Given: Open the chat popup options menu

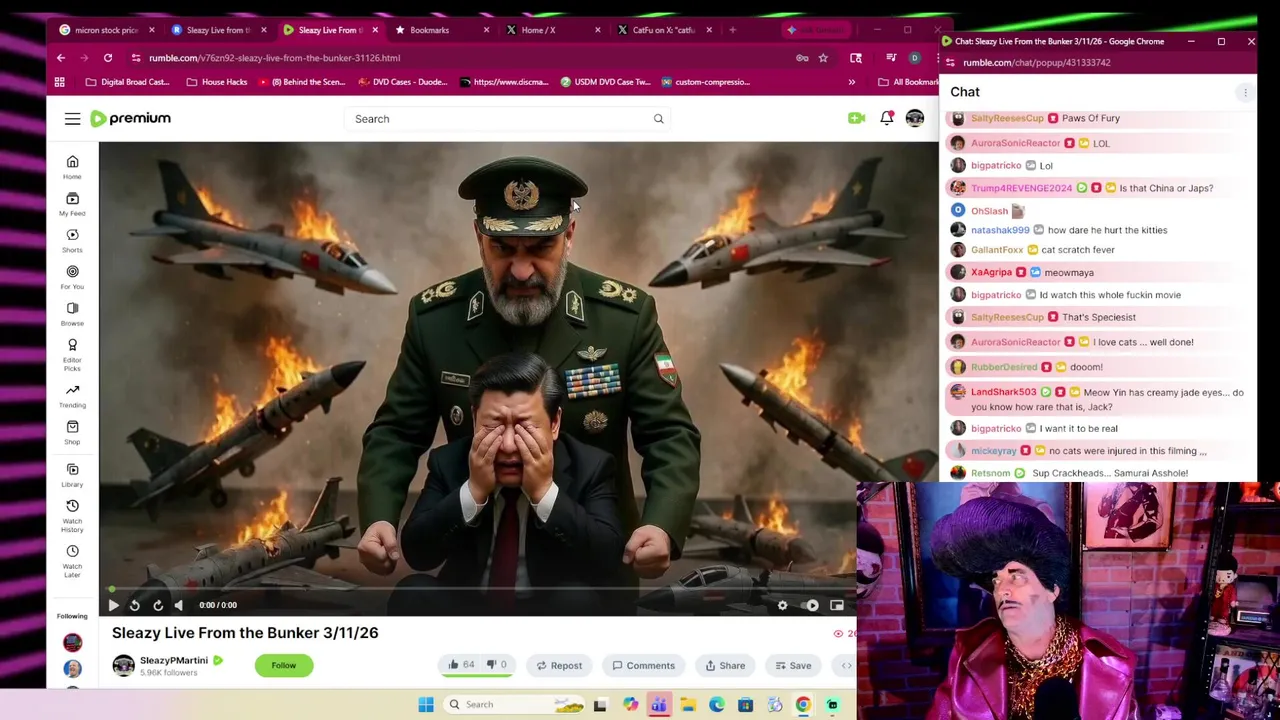Looking at the screenshot, I should pos(1245,93).
